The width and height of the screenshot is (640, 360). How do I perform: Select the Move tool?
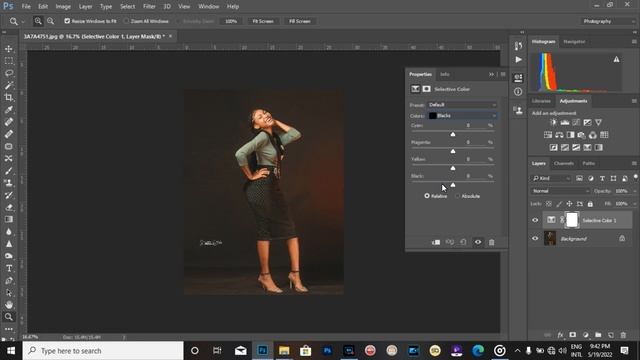click(x=9, y=49)
